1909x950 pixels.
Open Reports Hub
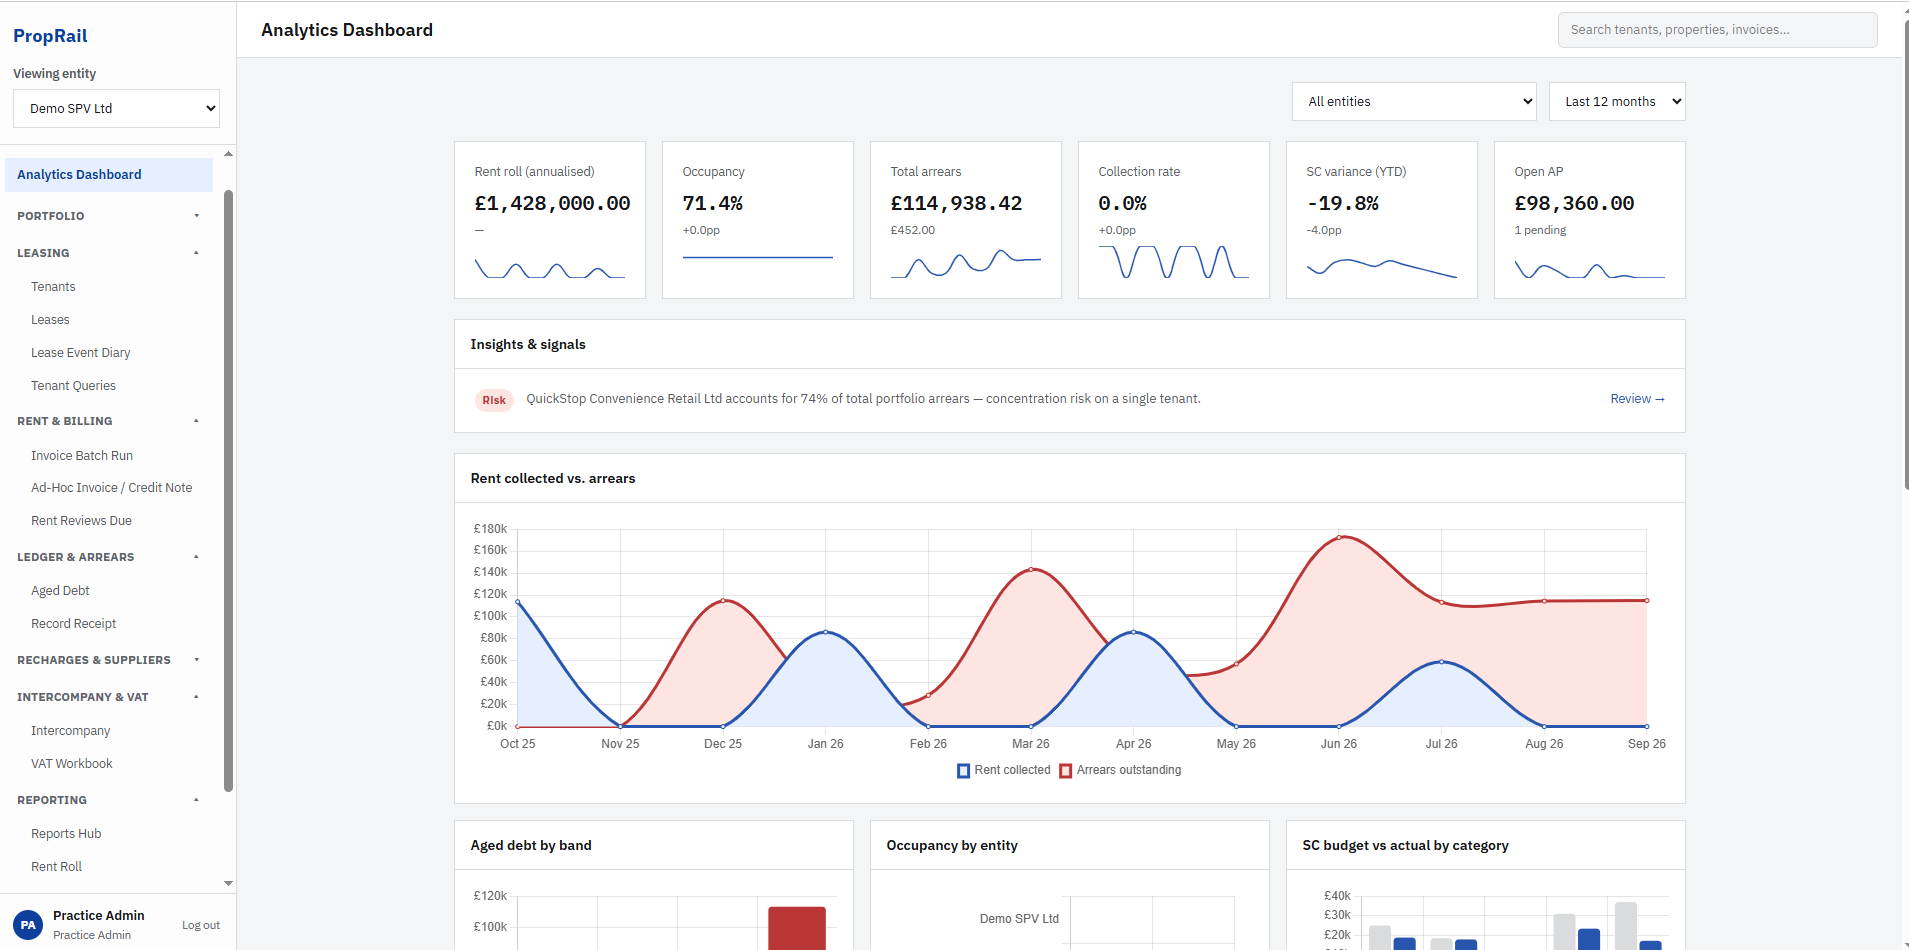[66, 834]
